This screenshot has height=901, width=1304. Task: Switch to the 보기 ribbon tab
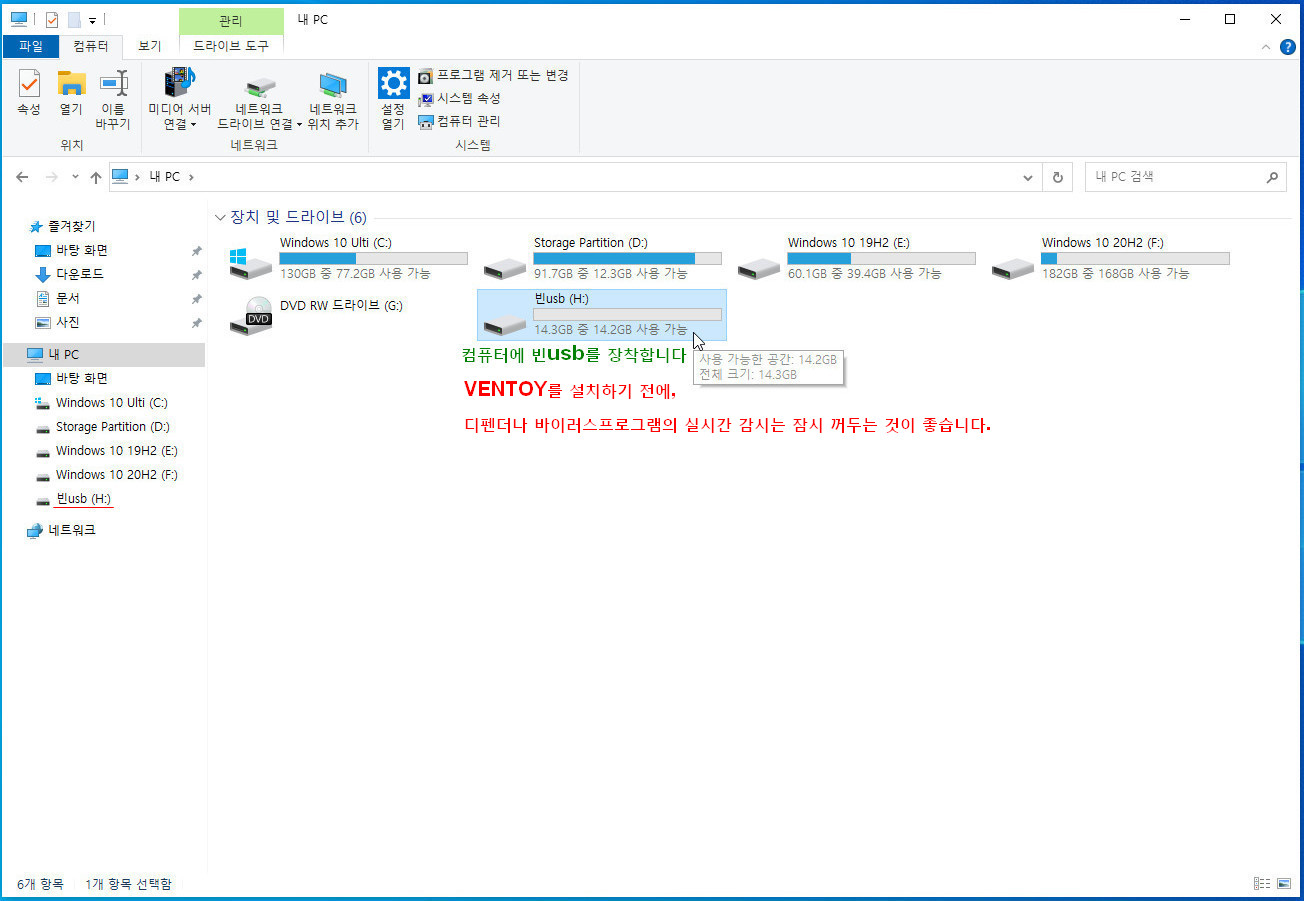click(150, 46)
